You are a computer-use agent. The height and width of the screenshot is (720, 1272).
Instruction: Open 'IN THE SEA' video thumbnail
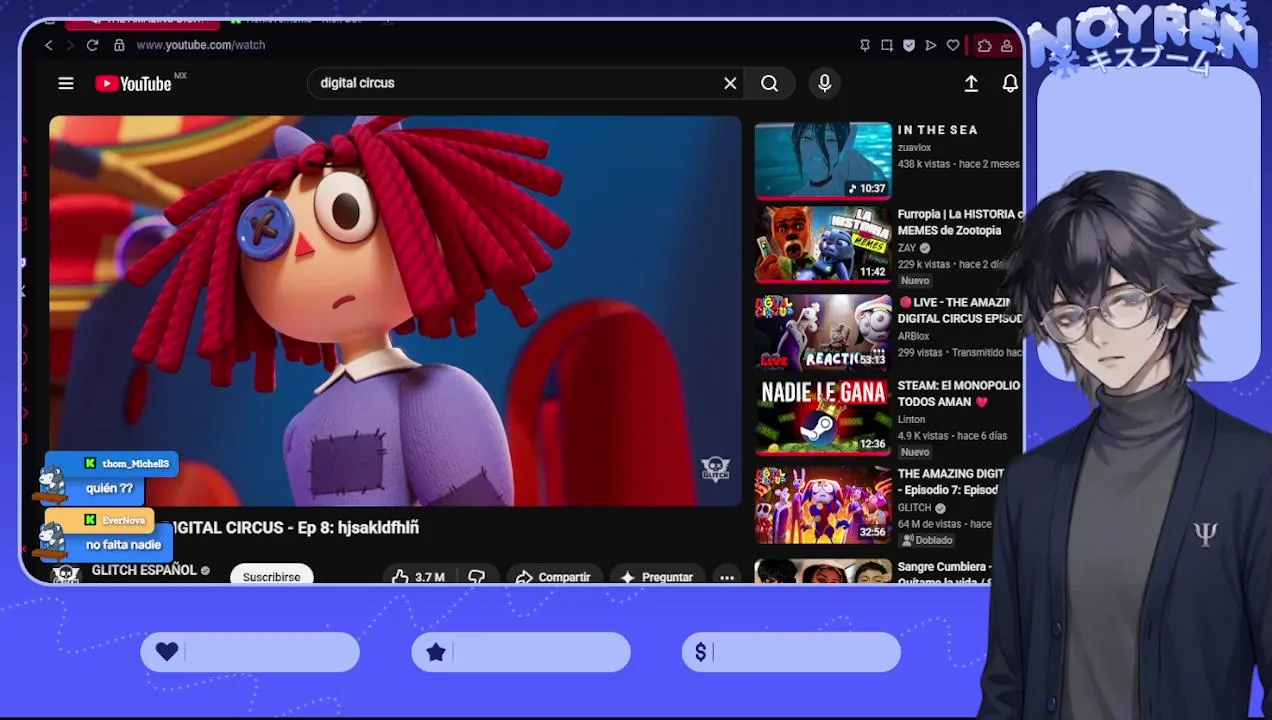[823, 160]
